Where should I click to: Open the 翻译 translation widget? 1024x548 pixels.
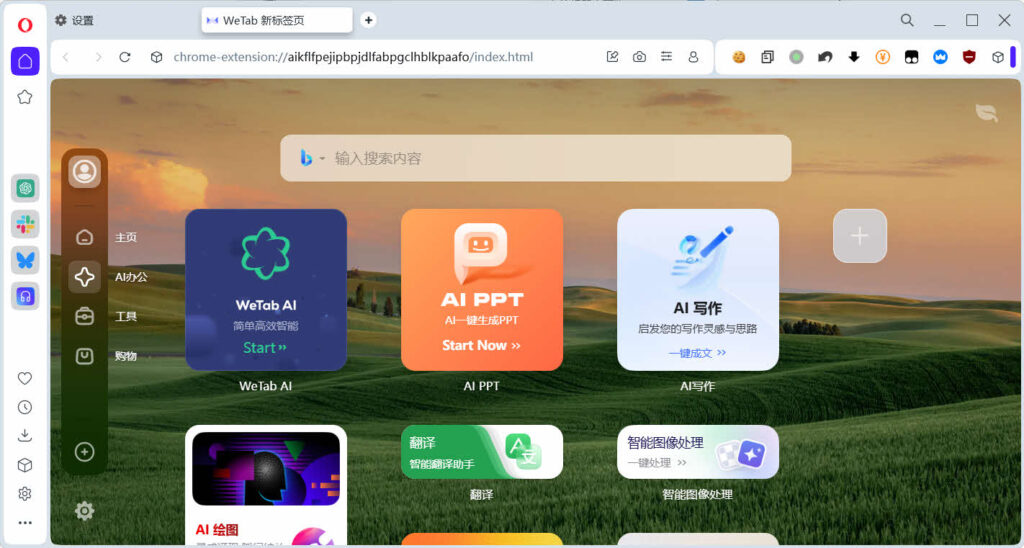(482, 452)
